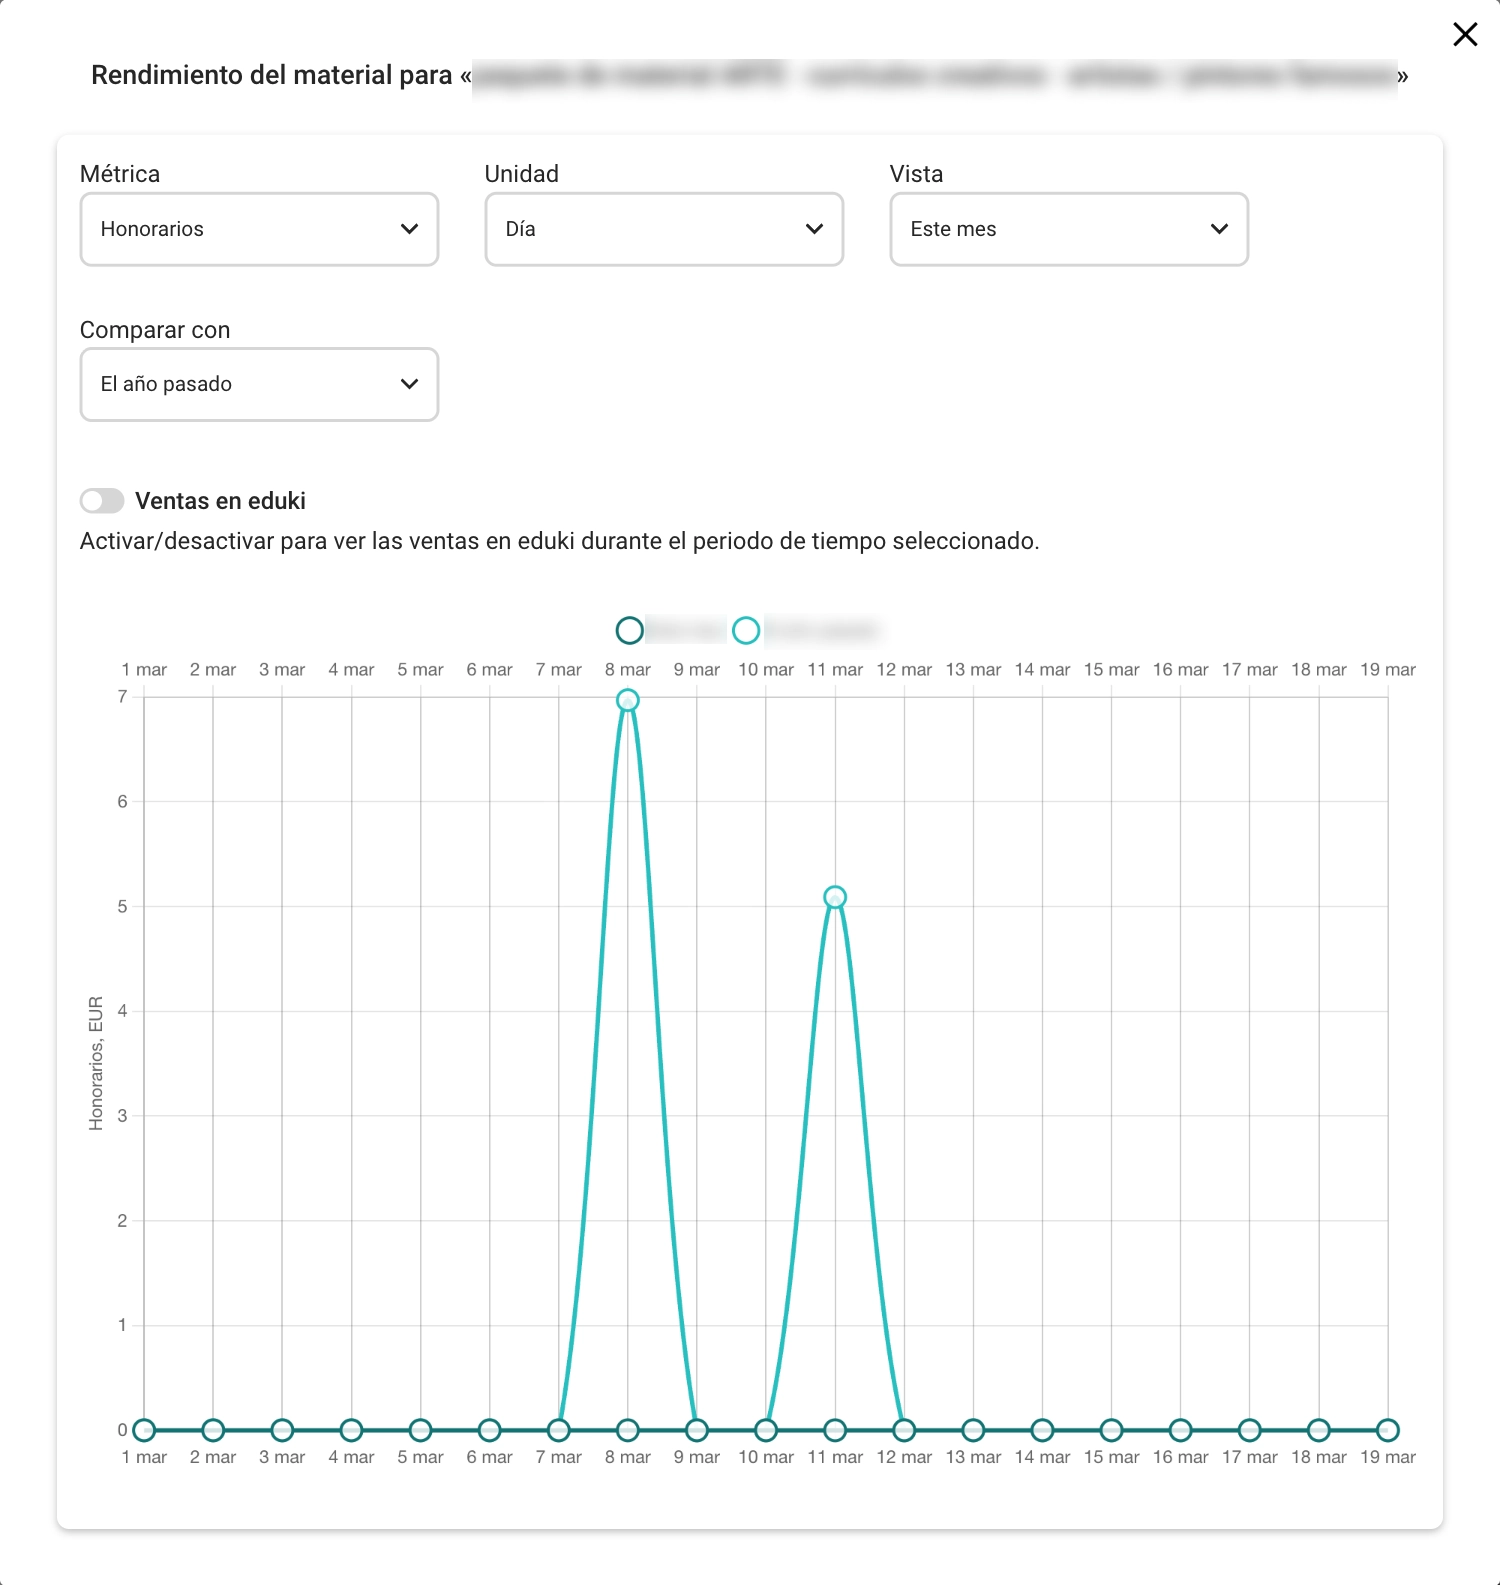The height and width of the screenshot is (1585, 1500).
Task: Expand the Unidad dropdown set to Día
Action: point(664,229)
